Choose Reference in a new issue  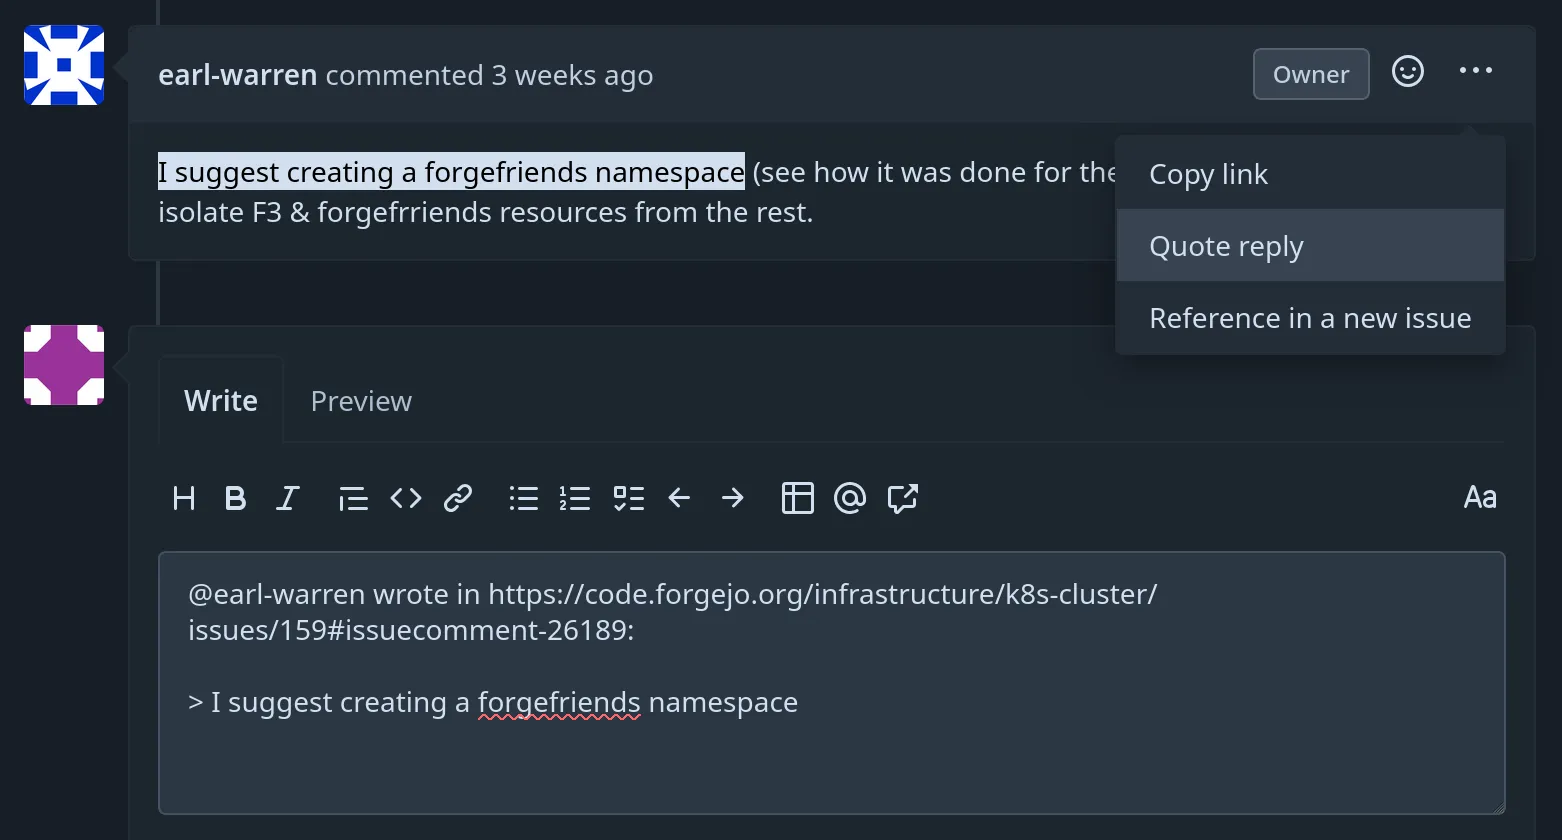click(1310, 317)
